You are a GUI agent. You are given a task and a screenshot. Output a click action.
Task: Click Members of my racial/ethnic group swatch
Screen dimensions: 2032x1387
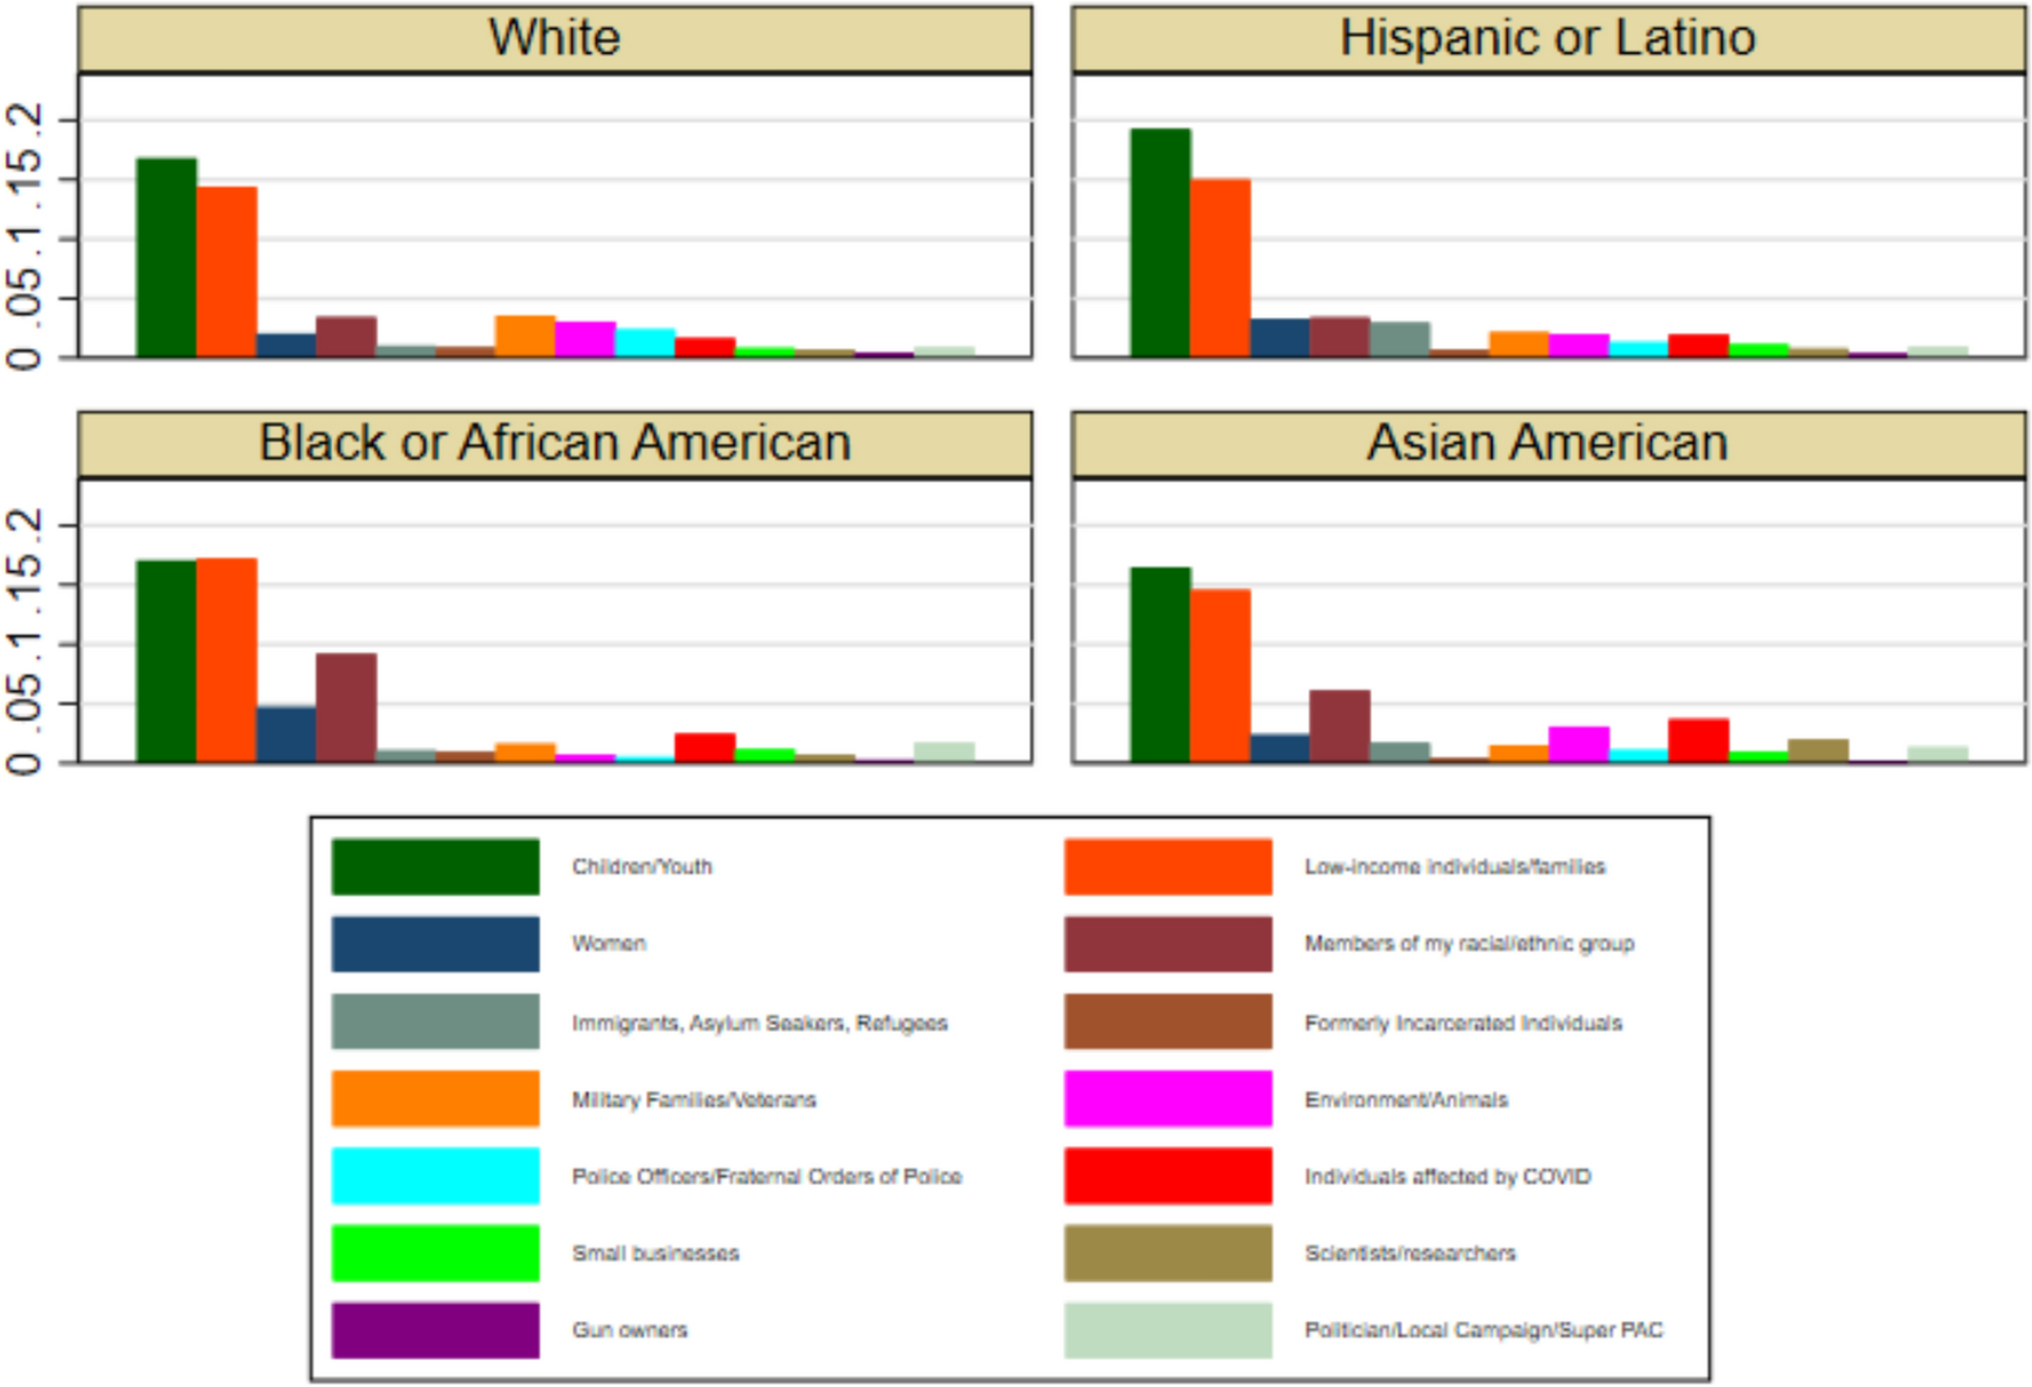(x=1167, y=943)
